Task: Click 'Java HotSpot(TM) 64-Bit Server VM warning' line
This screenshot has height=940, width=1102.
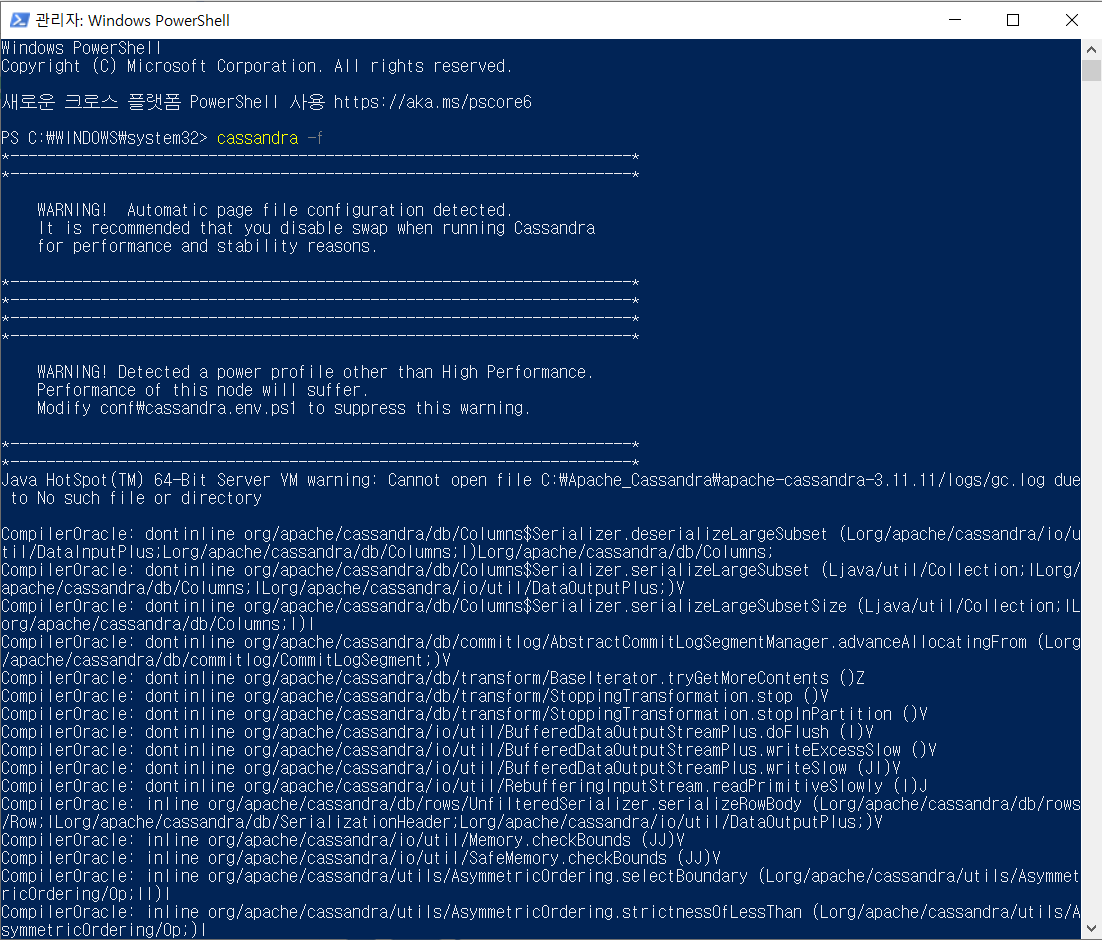Action: [x=540, y=480]
